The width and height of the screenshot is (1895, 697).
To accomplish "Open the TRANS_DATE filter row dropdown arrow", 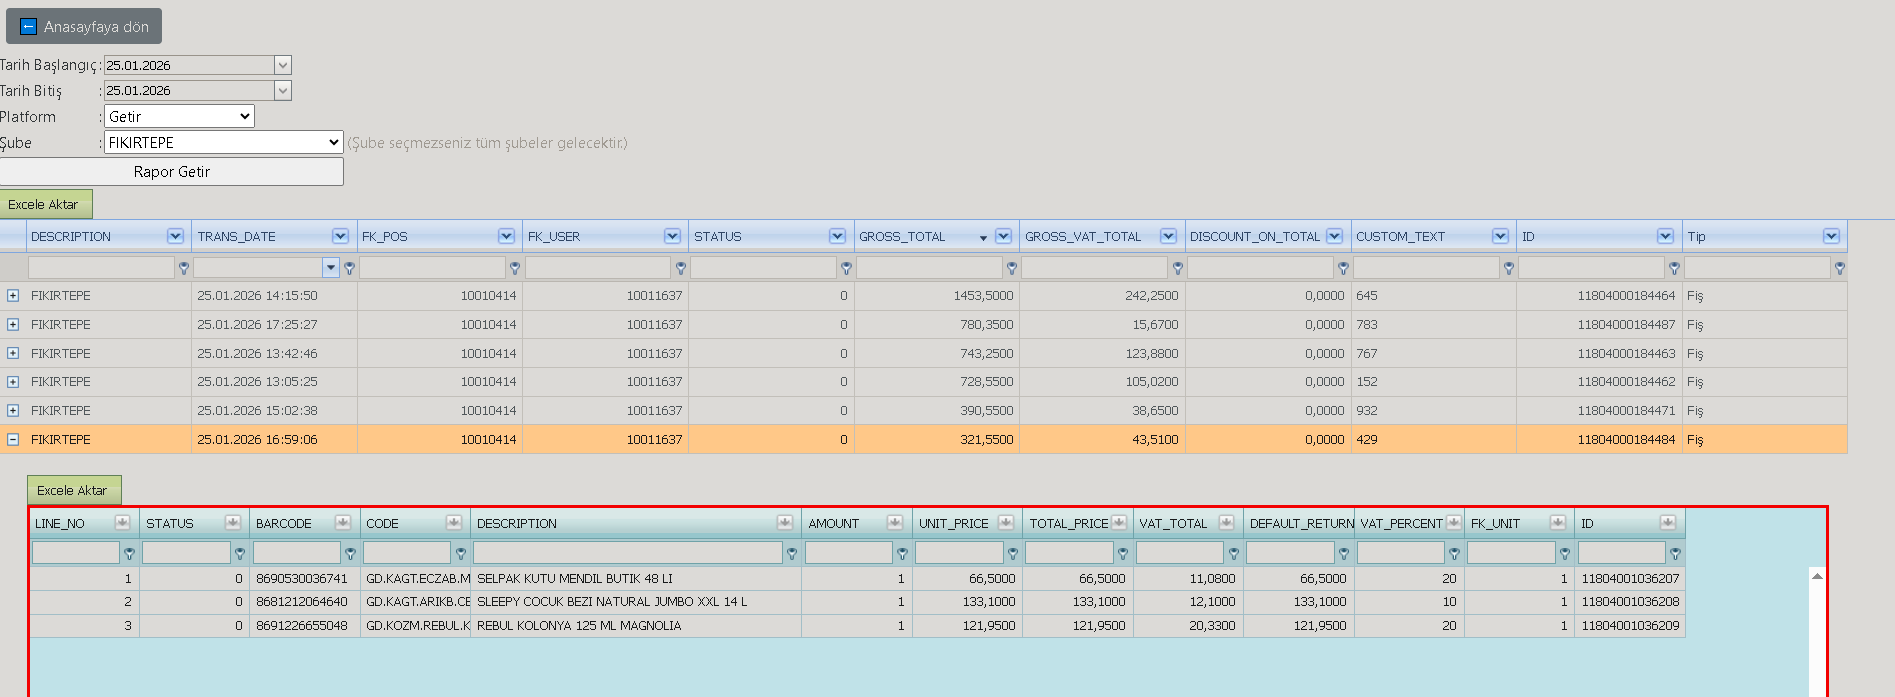I will tap(331, 268).
